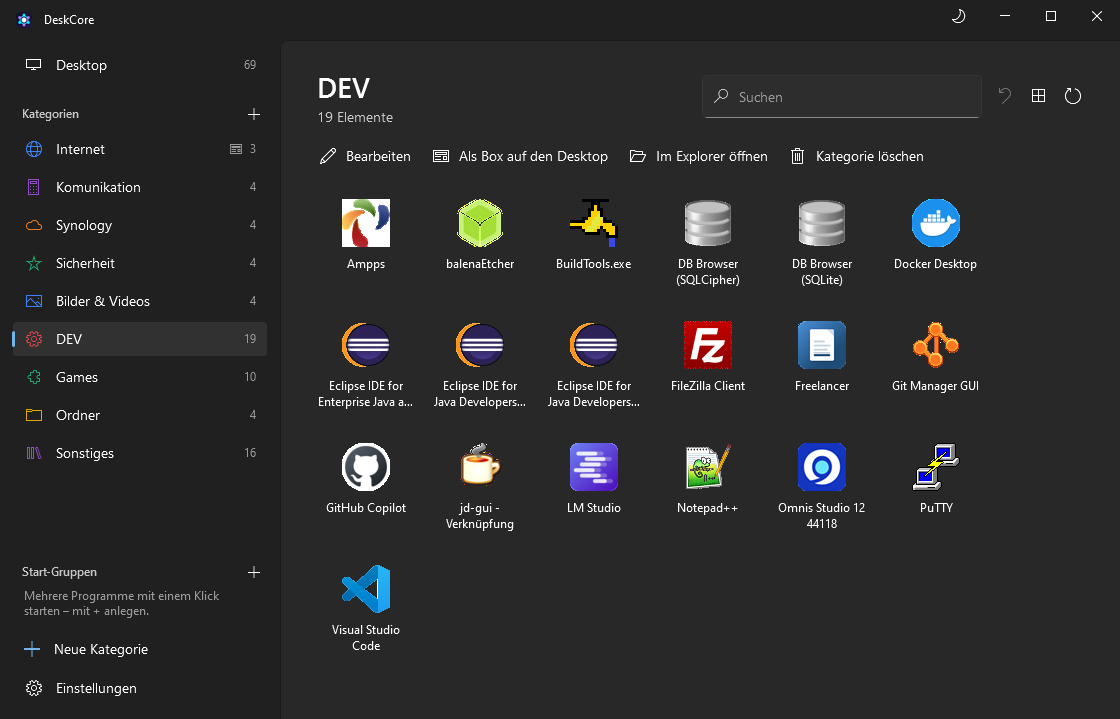Open the Sicherheit category
1120x719 pixels.
pyautogui.click(x=140, y=263)
